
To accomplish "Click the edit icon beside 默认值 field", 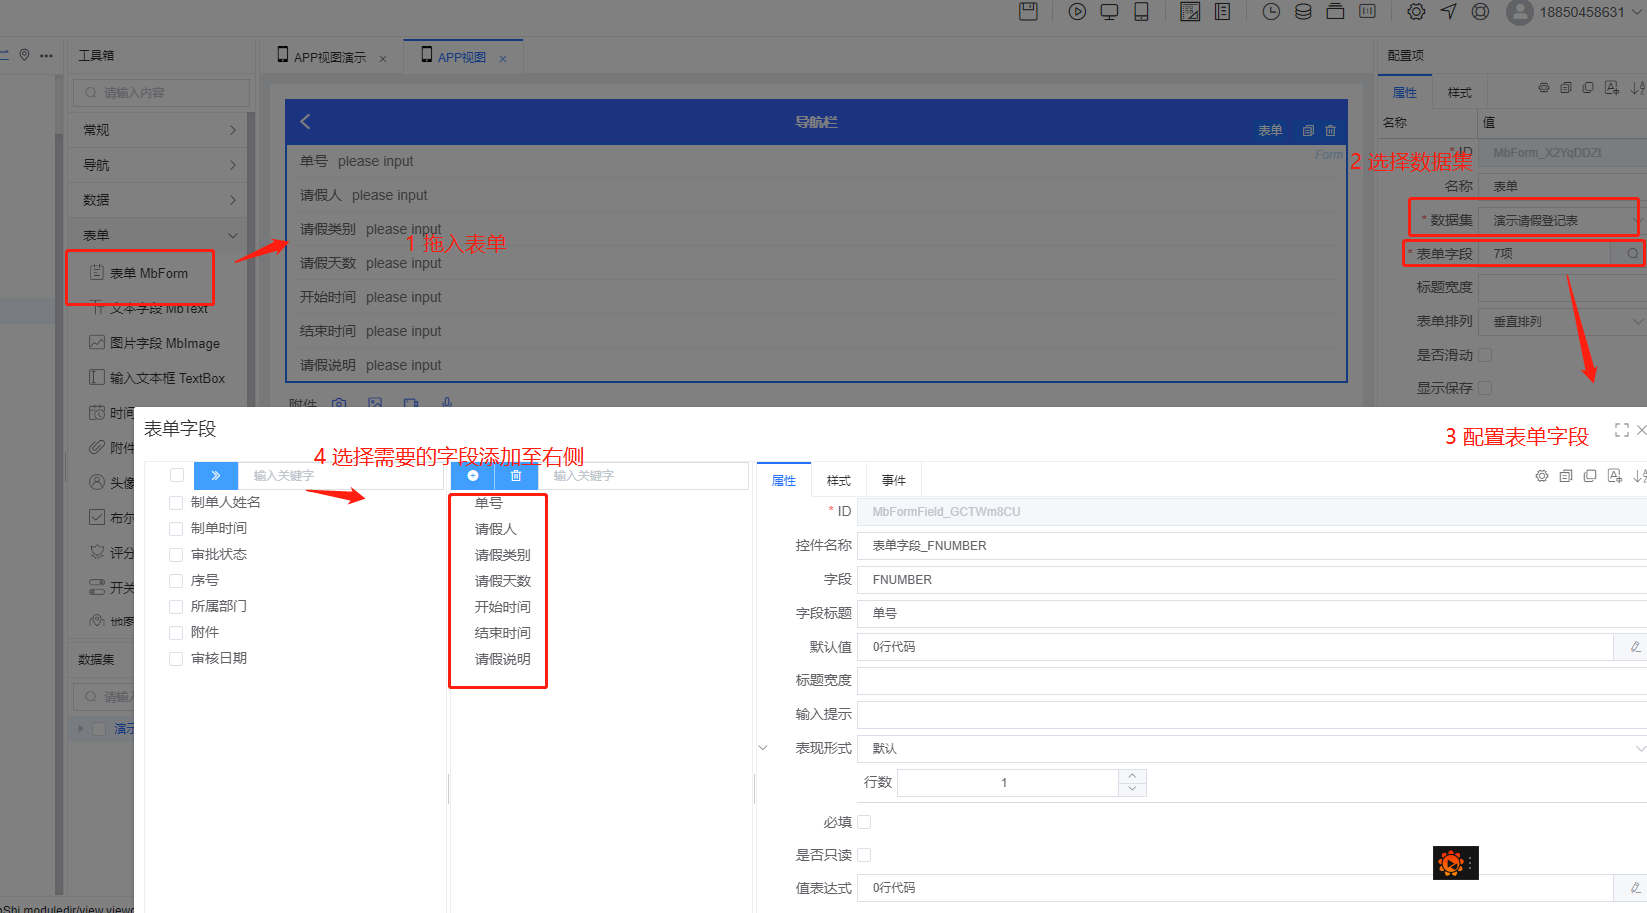I will [1635, 647].
